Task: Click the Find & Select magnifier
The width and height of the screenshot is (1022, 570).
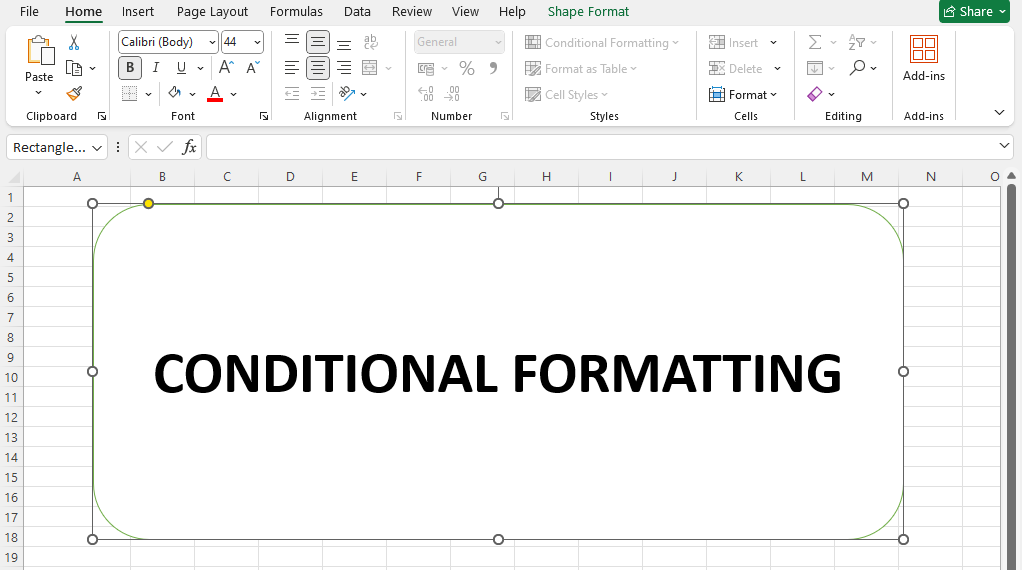Action: 857,68
